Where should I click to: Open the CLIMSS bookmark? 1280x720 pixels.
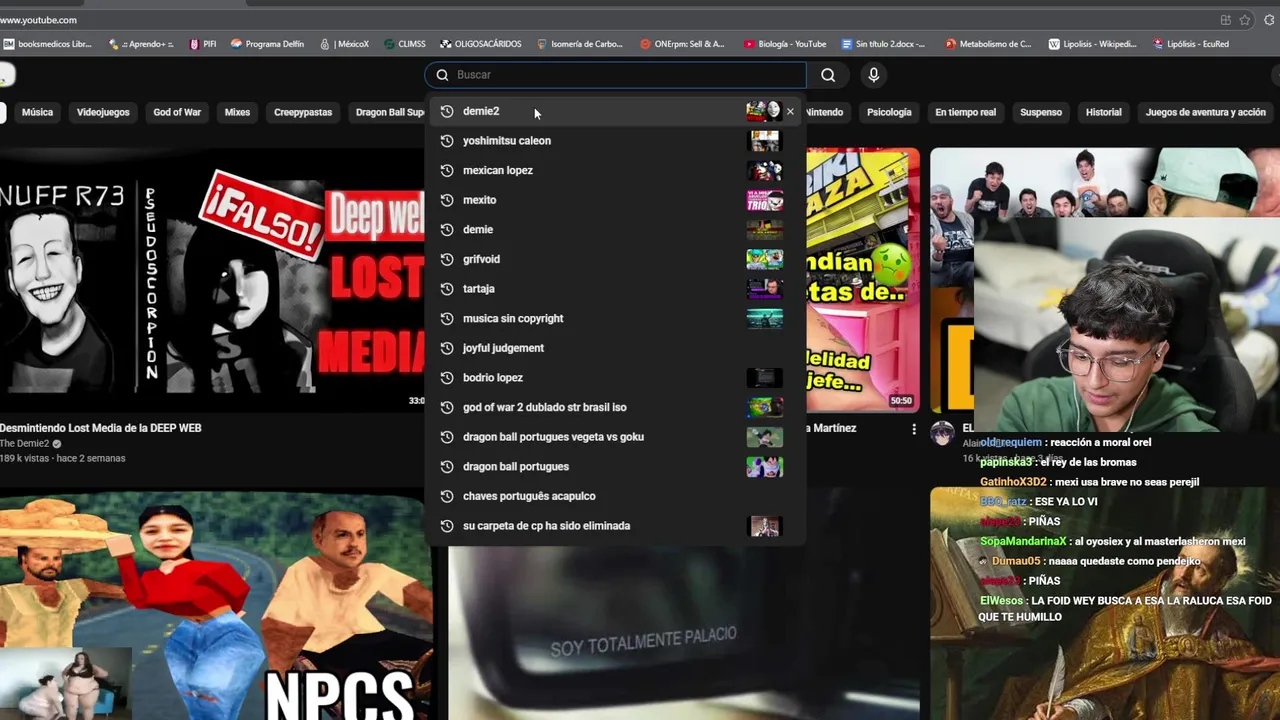click(405, 44)
